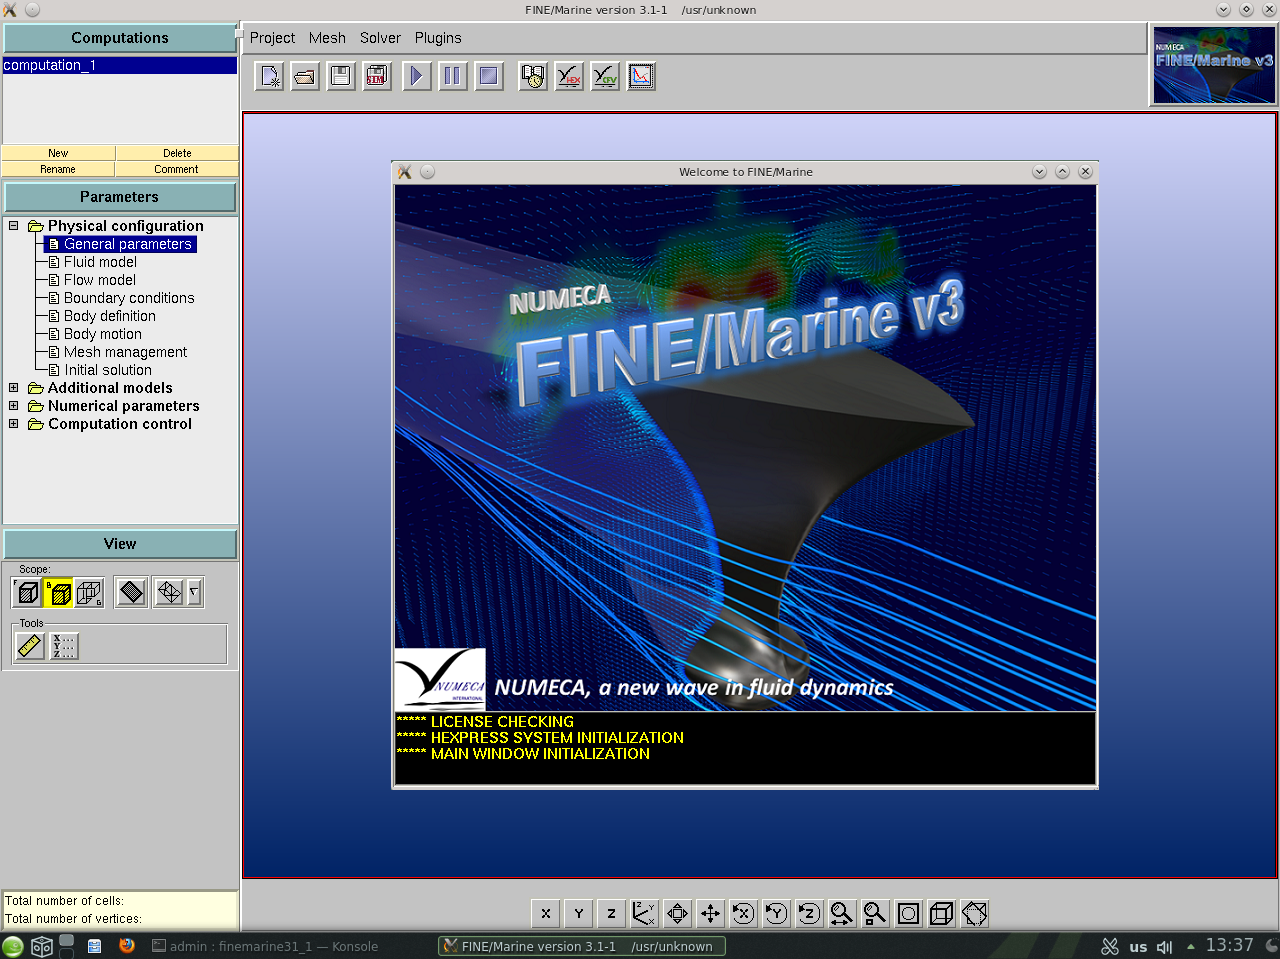Click the Rename computation button
1280x959 pixels.
pos(58,169)
